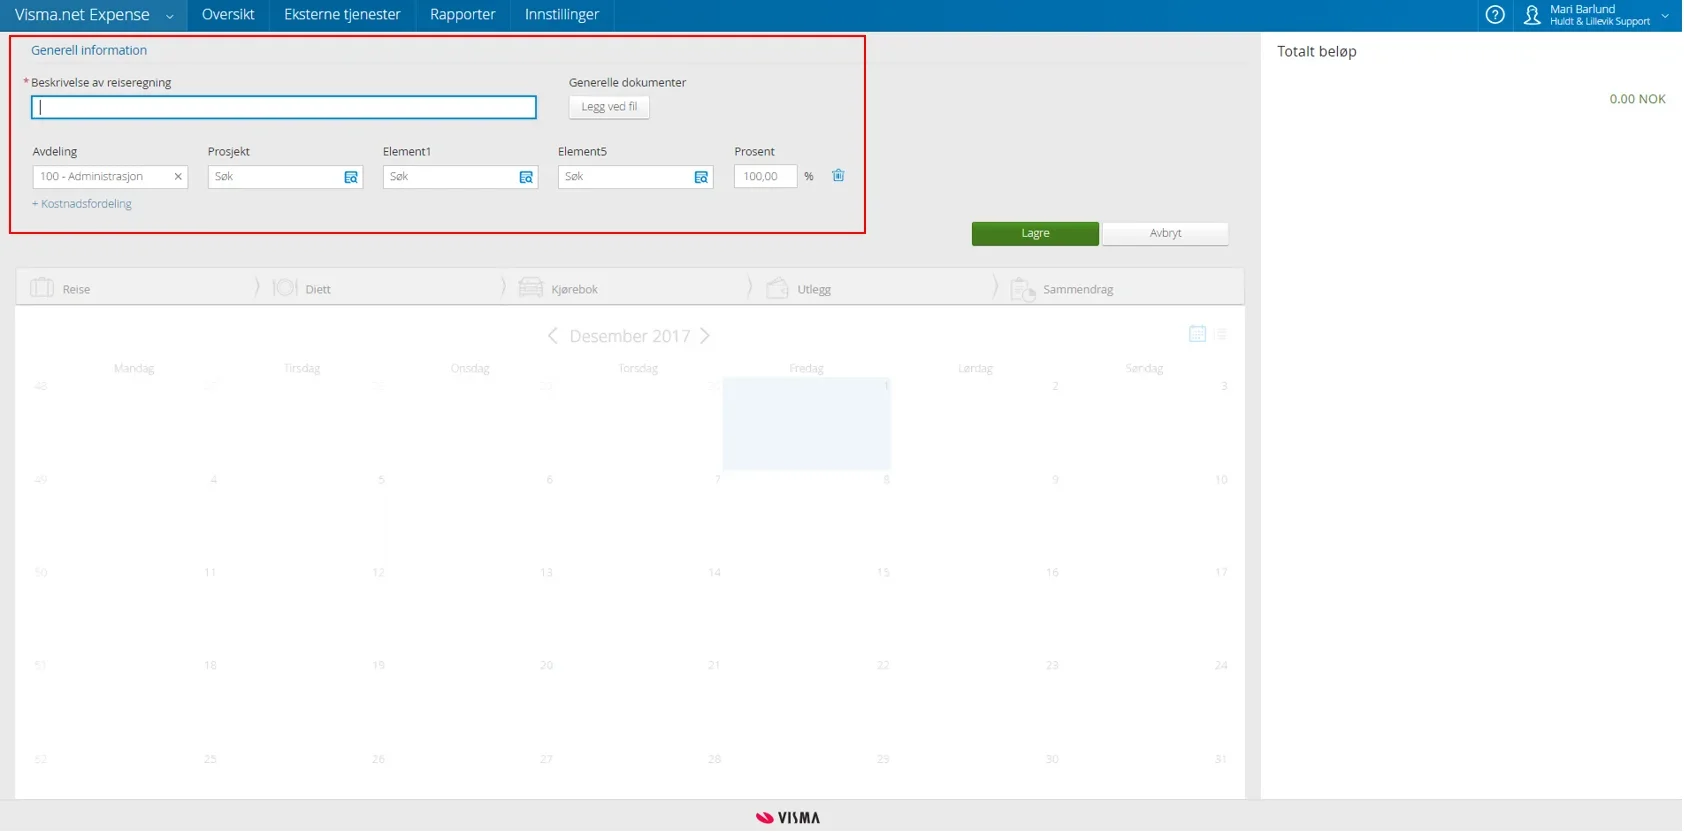Open the Prosjekt search lookup icon

tap(351, 177)
